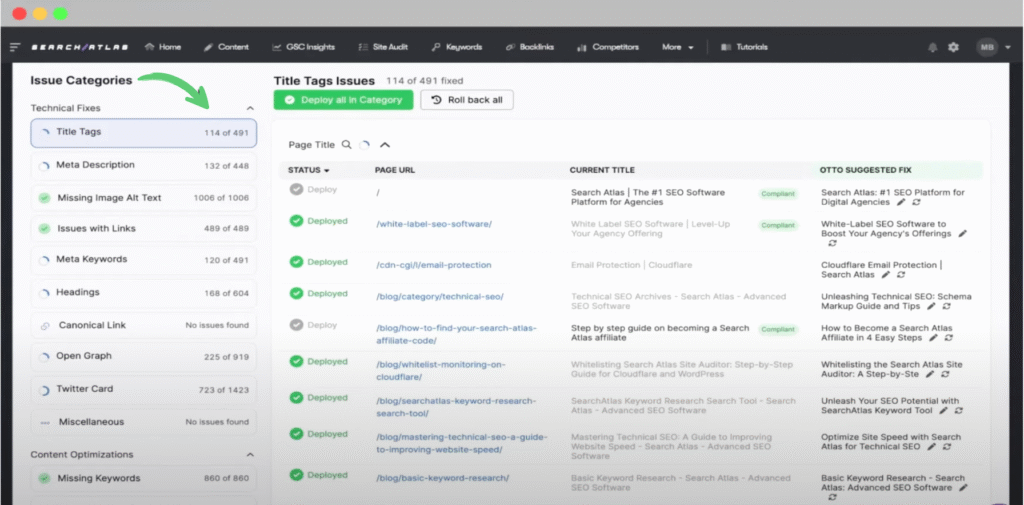The width and height of the screenshot is (1024, 505).
Task: Click the green check icon next to Missing Image Alt Text
Action: coord(44,197)
